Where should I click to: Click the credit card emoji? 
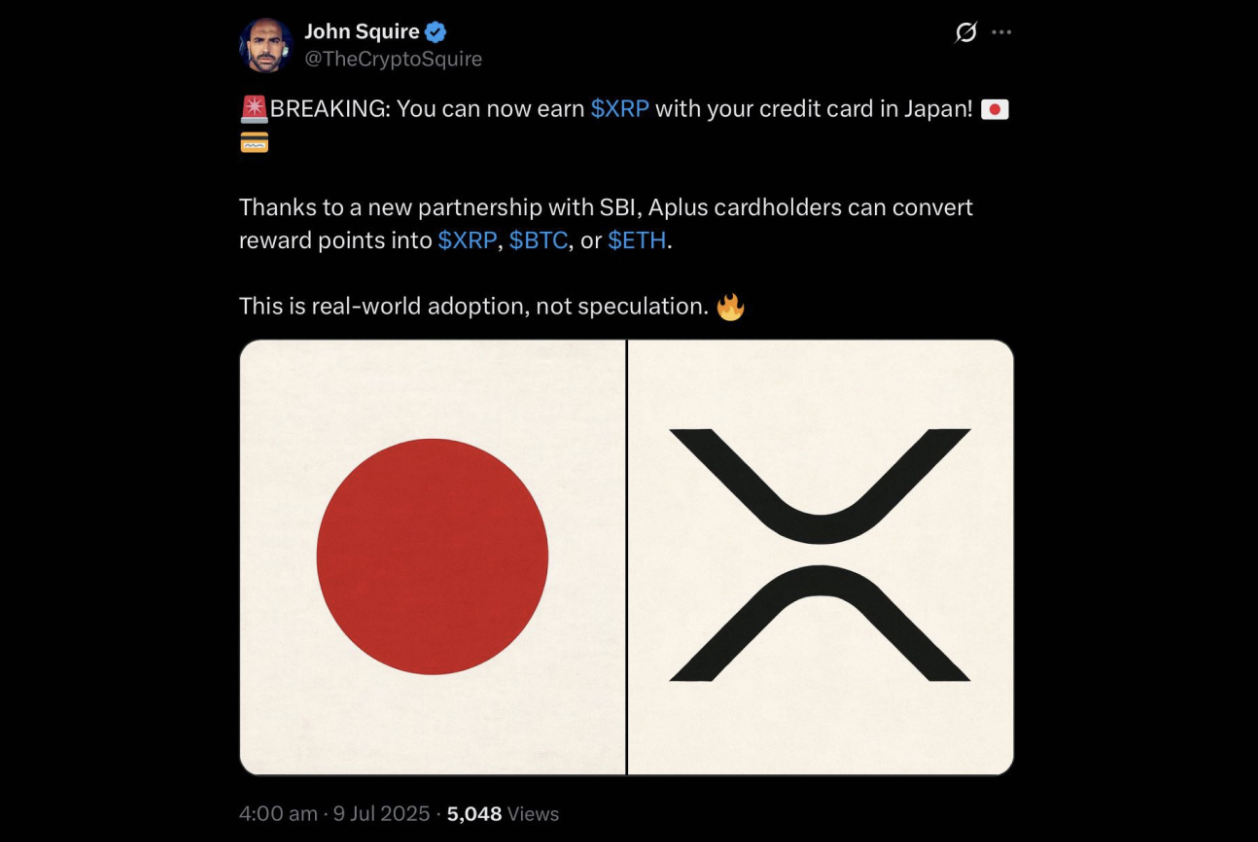pos(254,143)
